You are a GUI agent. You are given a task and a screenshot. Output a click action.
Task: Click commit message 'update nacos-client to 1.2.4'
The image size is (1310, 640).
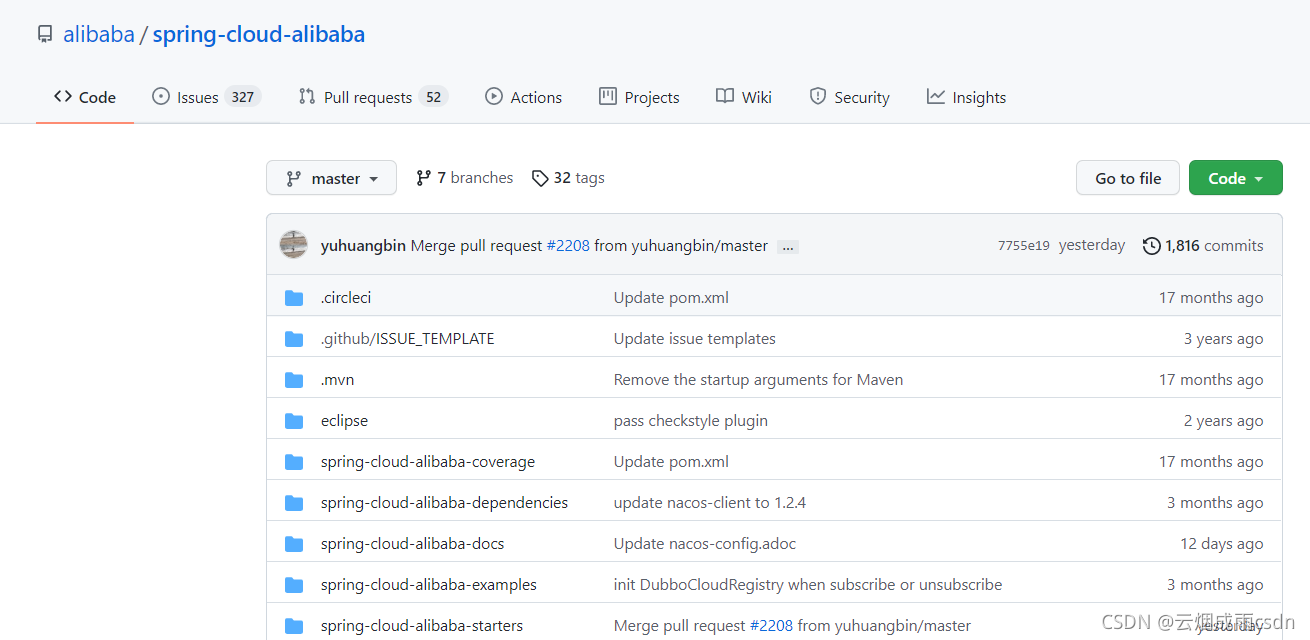pyautogui.click(x=710, y=503)
